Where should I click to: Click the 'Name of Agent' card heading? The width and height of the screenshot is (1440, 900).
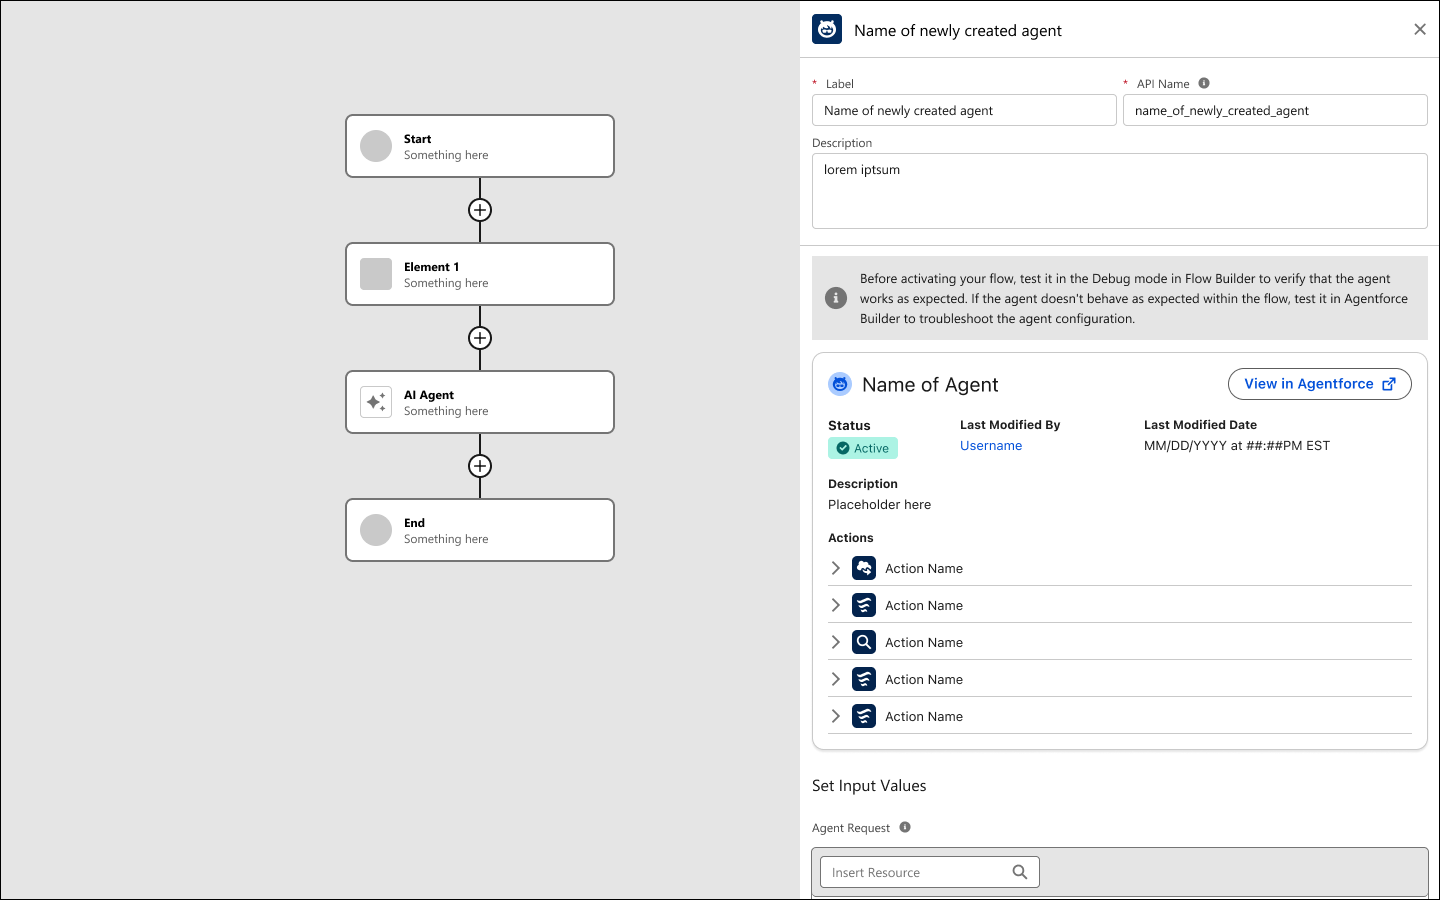tap(930, 385)
